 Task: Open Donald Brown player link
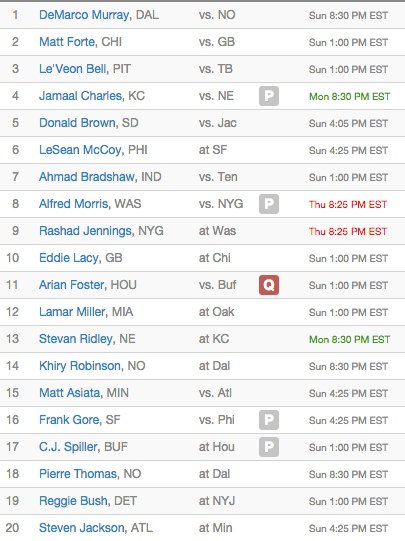[x=77, y=123]
